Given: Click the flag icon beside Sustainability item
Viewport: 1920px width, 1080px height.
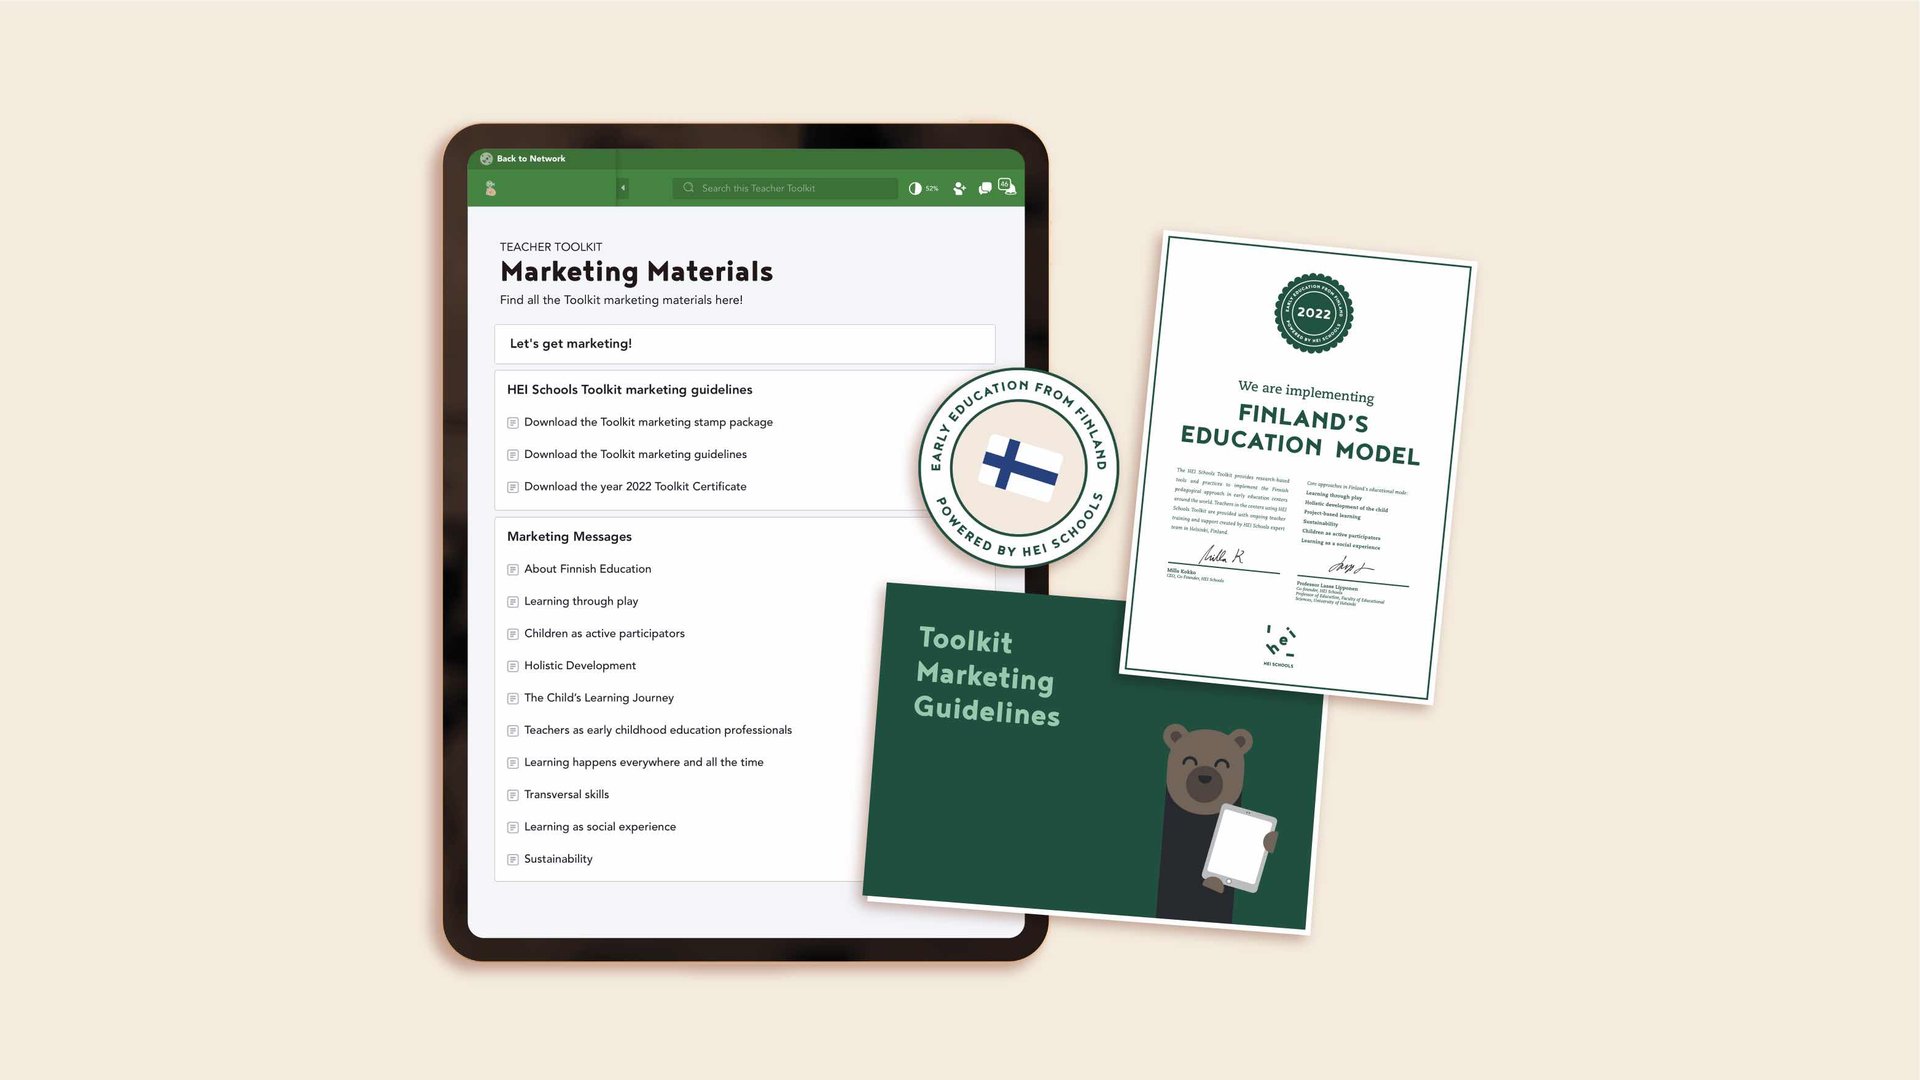Looking at the screenshot, I should click(x=513, y=858).
